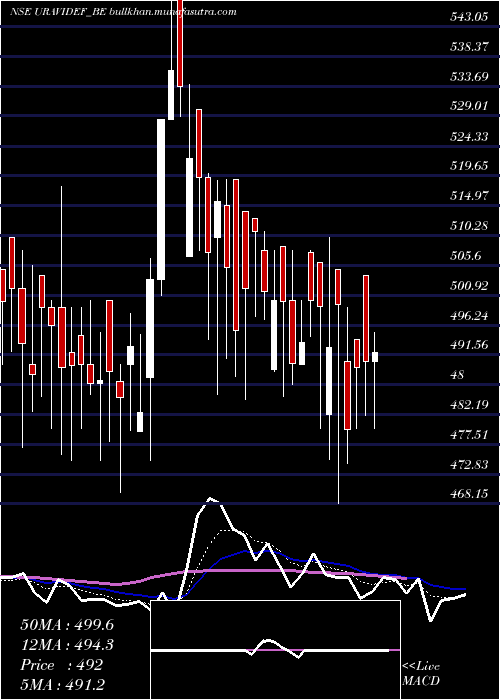The width and height of the screenshot is (500, 700).
Task: Click the 50MA : 499.6 readout
Action: [67, 625]
